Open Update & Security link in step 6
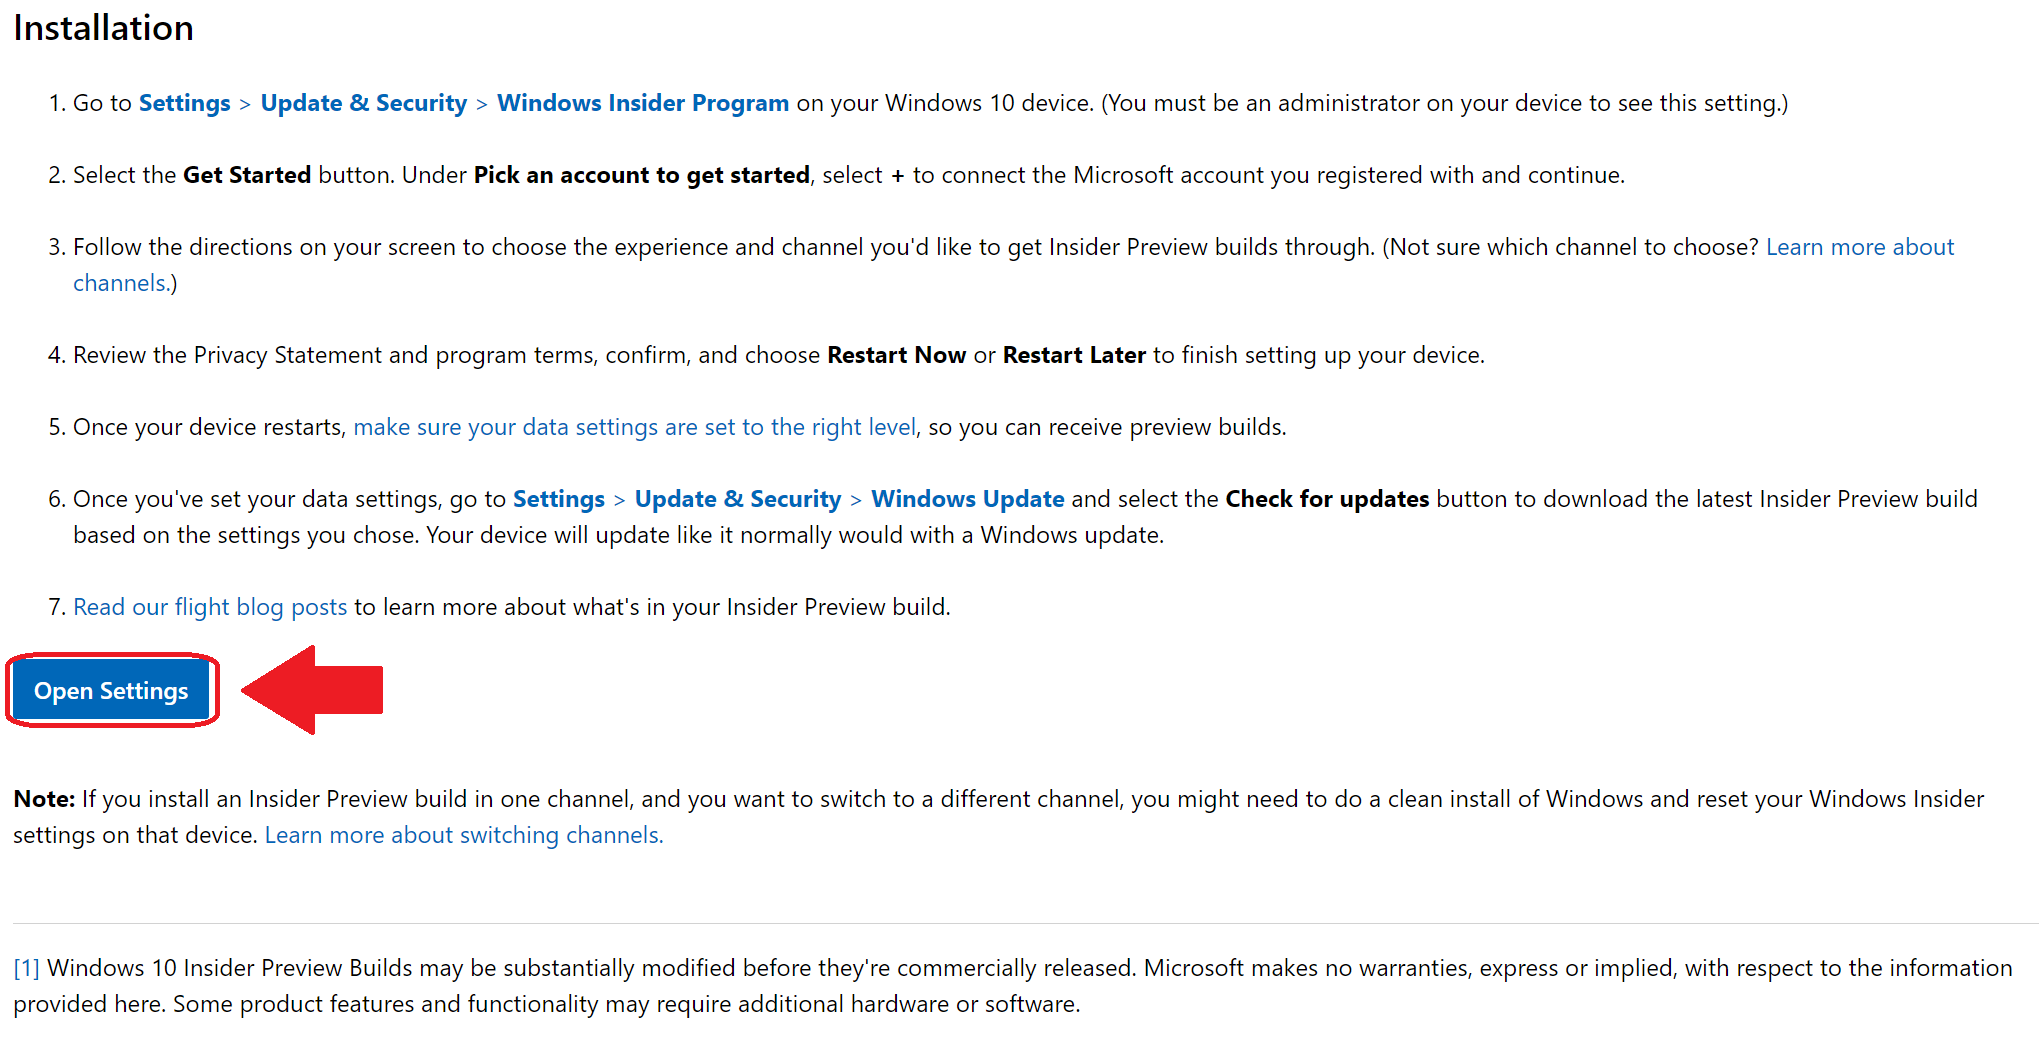 (738, 499)
